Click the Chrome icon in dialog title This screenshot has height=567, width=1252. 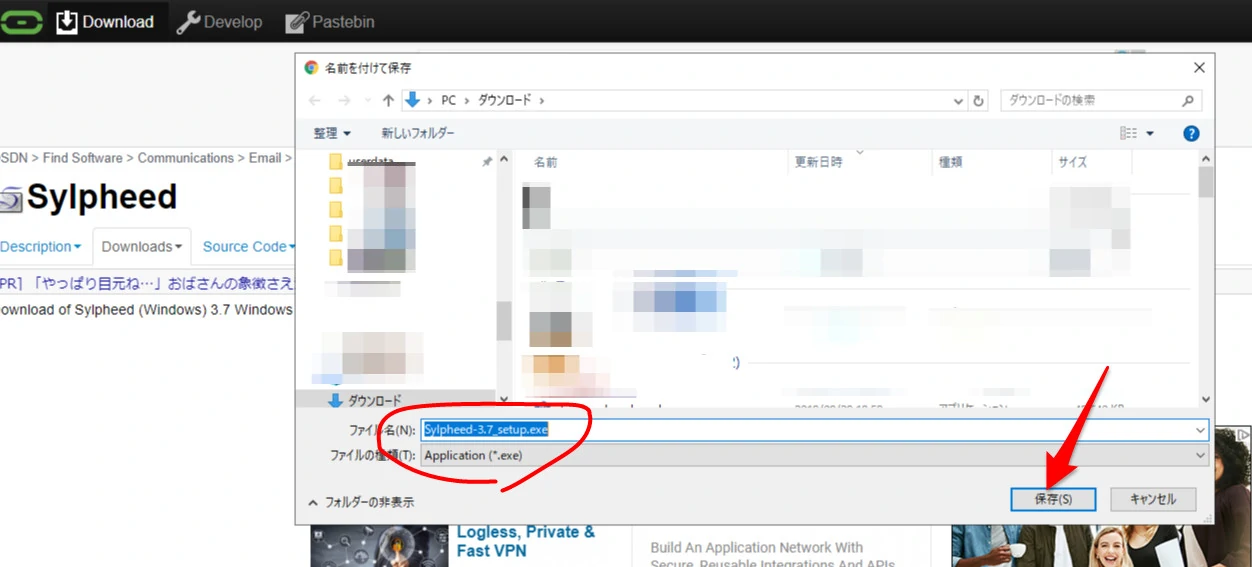[x=311, y=68]
